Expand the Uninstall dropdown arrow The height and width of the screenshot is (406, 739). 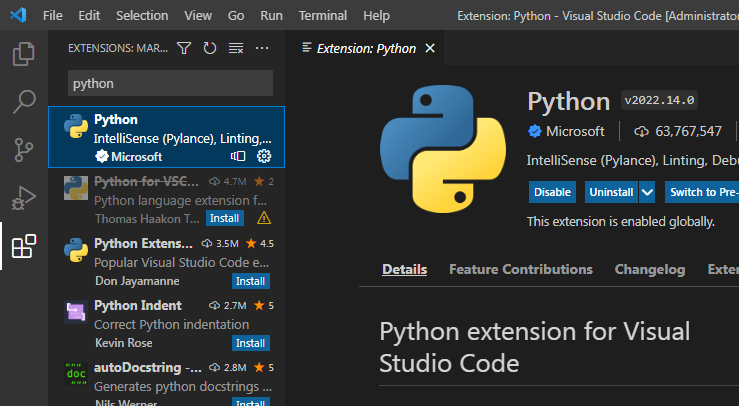647,192
